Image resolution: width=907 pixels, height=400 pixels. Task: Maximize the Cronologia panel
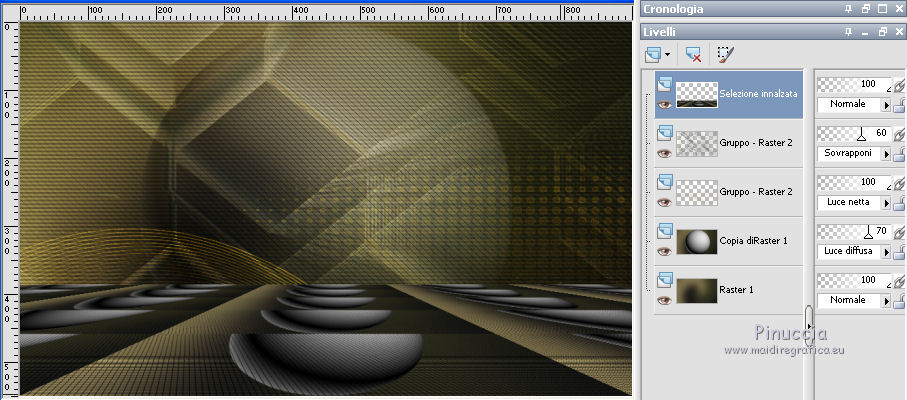pos(882,9)
